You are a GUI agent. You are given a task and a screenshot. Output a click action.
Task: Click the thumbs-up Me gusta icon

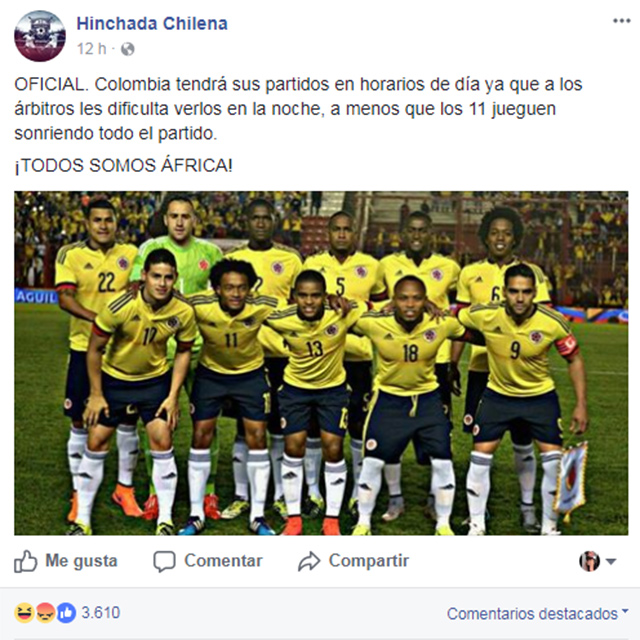(x=25, y=561)
